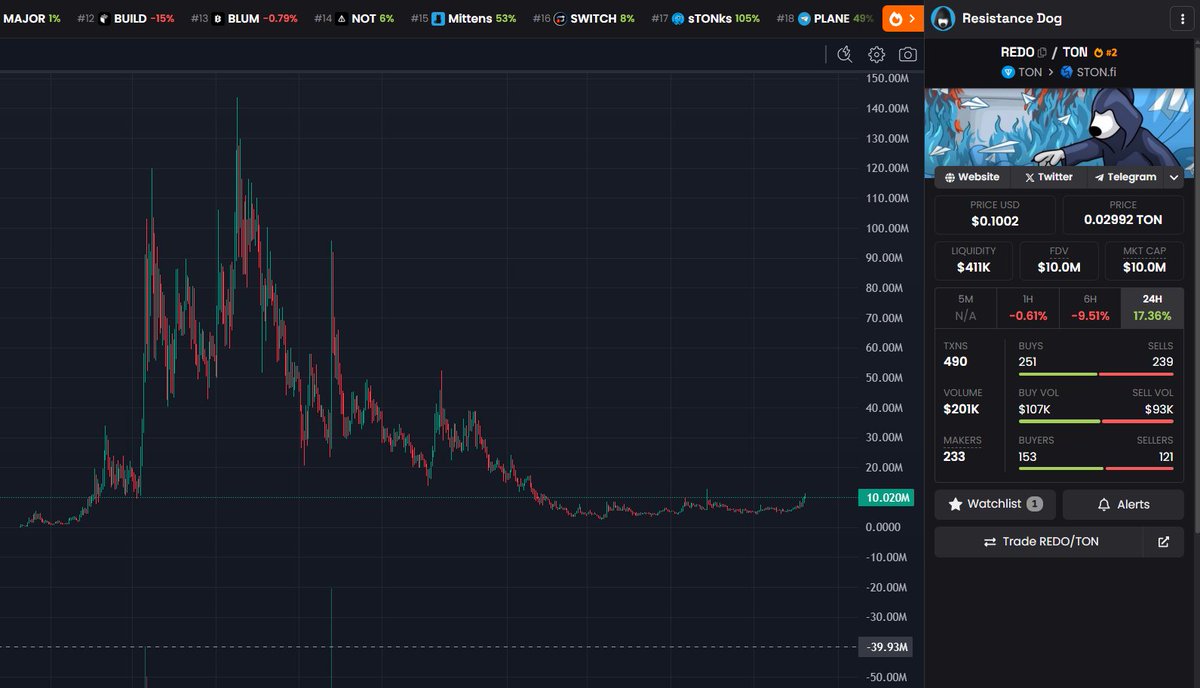Click the LIQUIDITY $411K box
Image resolution: width=1200 pixels, height=688 pixels.
[973, 260]
